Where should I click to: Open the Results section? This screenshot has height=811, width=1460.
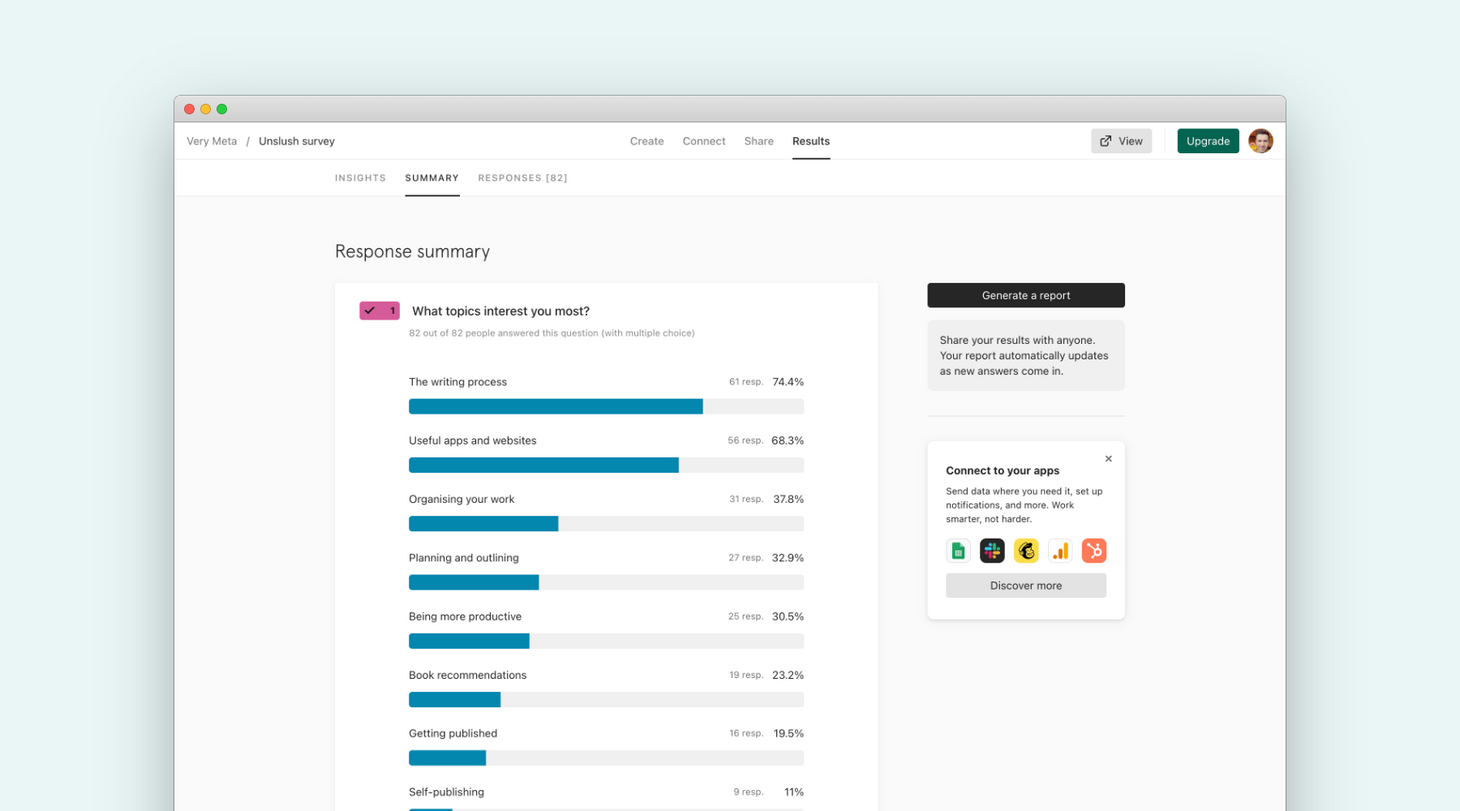pyautogui.click(x=811, y=141)
